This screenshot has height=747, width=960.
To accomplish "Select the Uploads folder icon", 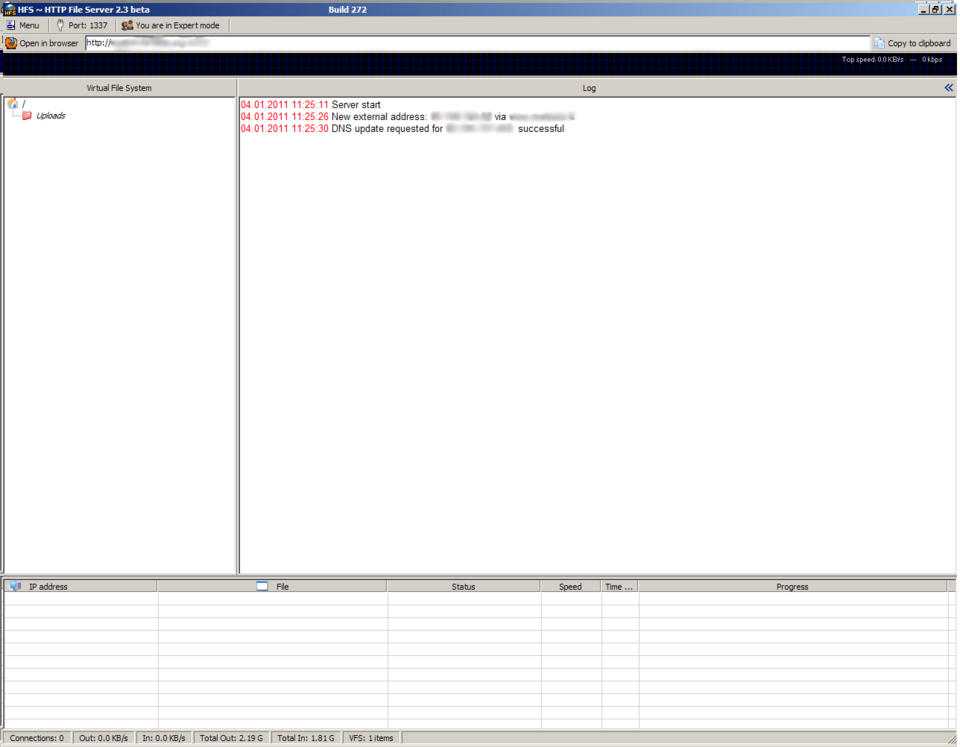I will [x=26, y=114].
